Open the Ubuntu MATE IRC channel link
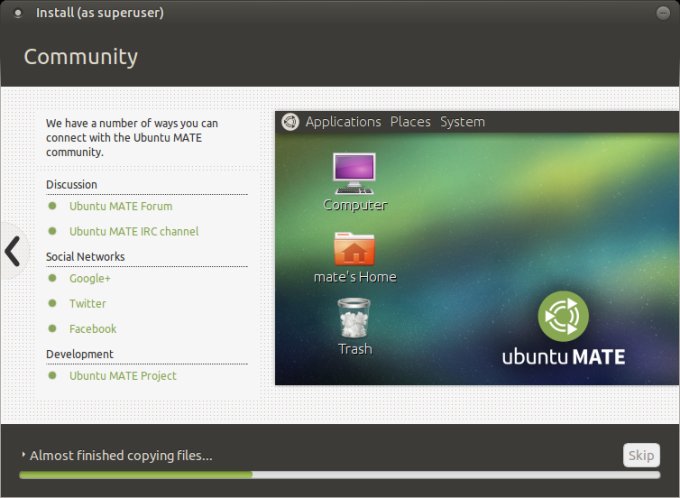This screenshot has width=680, height=498. (x=134, y=231)
